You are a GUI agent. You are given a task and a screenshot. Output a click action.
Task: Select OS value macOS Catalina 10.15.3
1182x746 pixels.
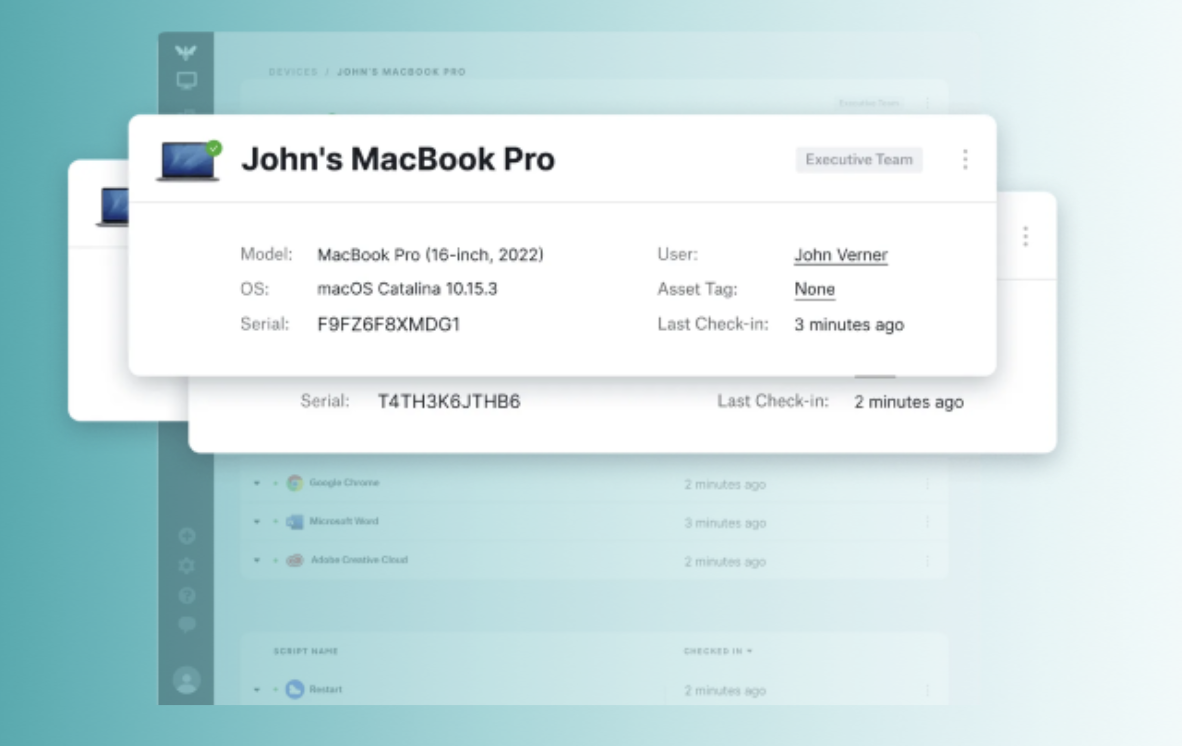click(407, 289)
